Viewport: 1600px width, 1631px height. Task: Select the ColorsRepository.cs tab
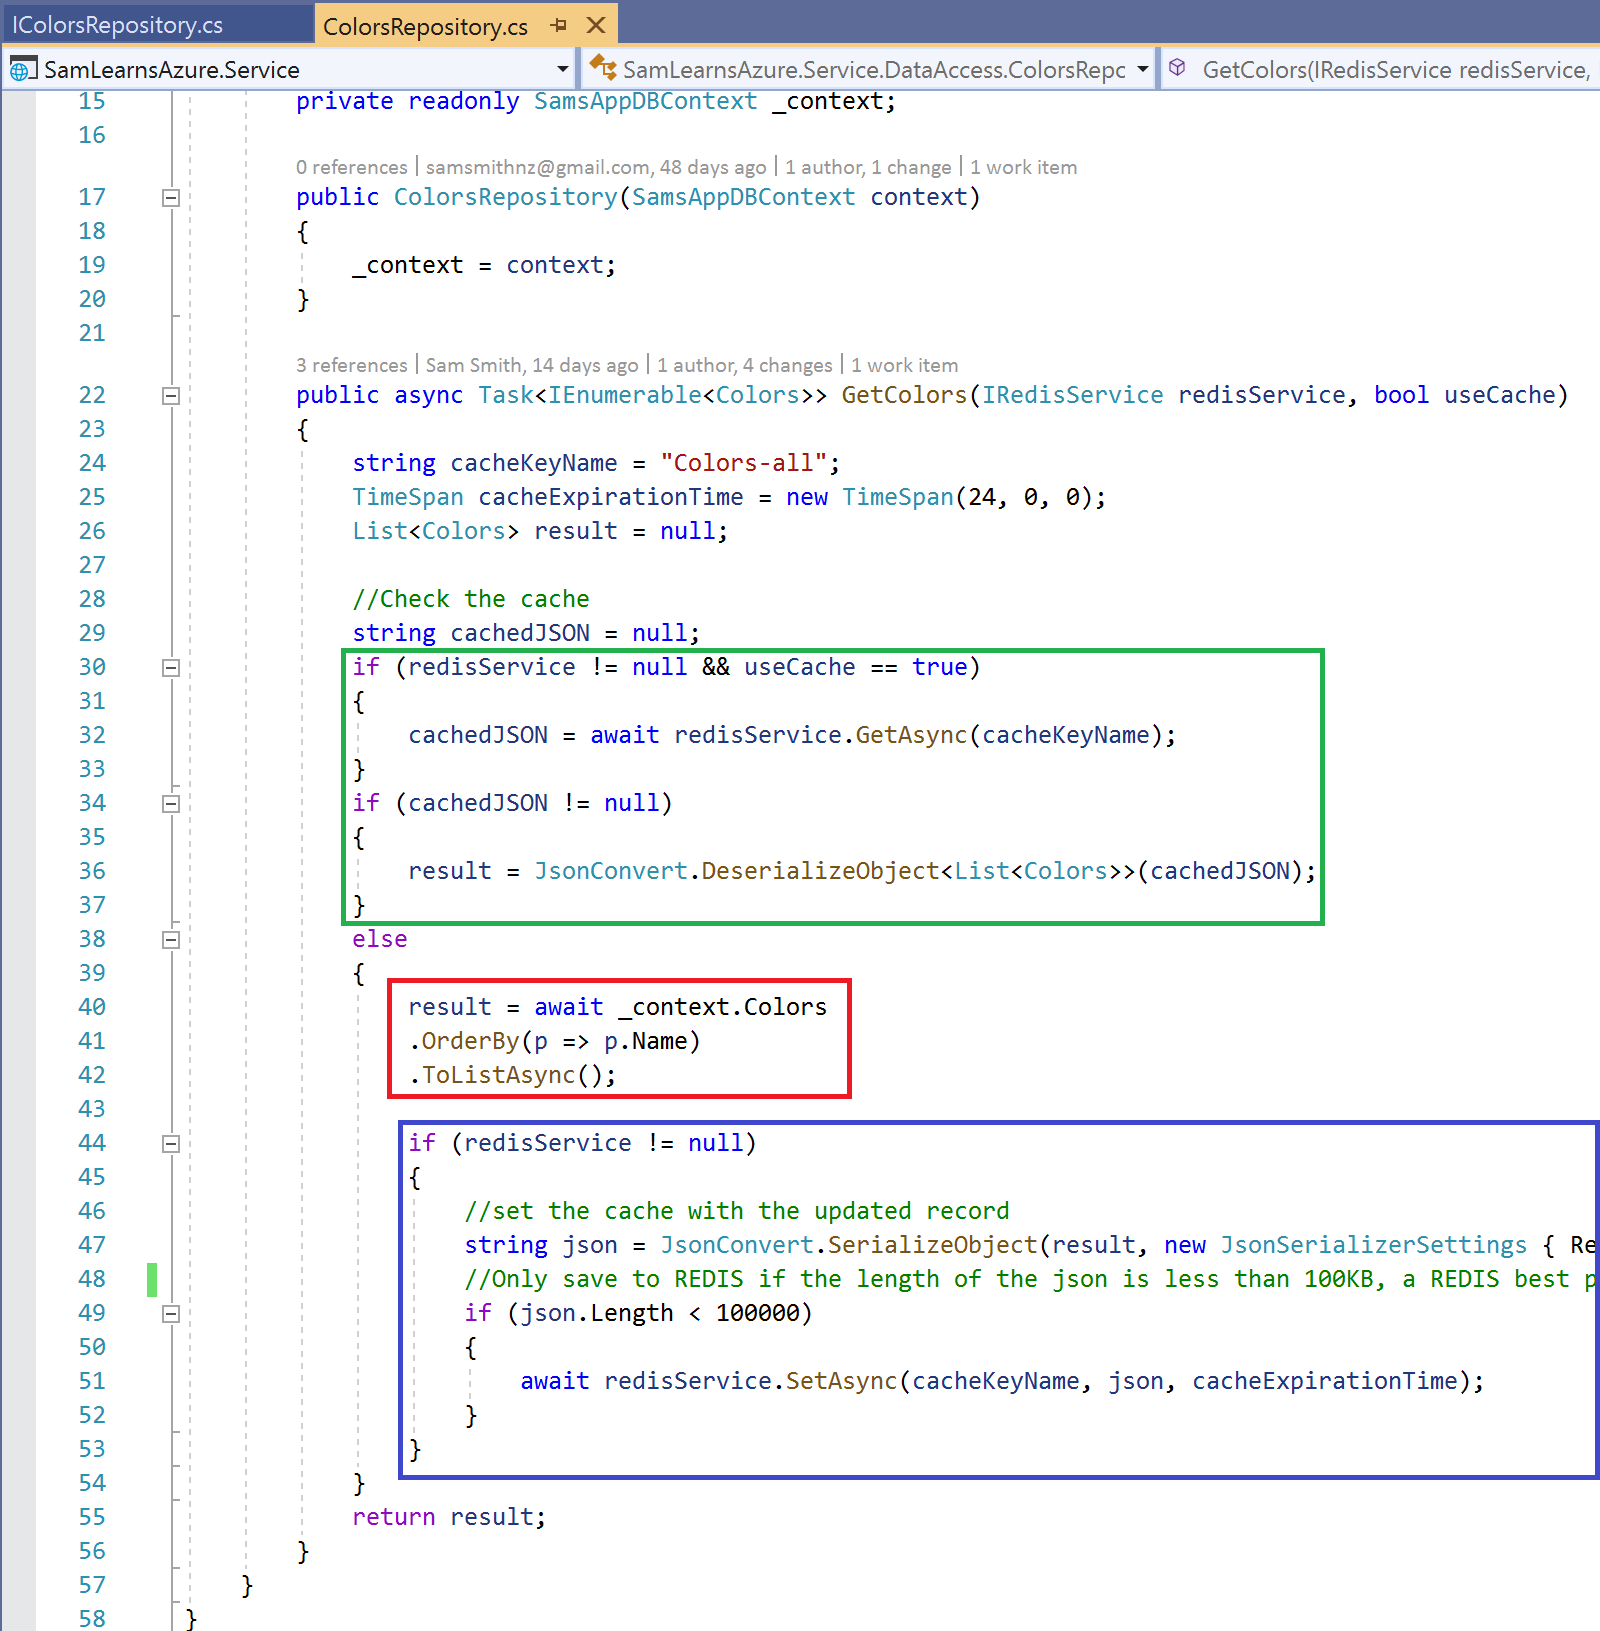[425, 26]
